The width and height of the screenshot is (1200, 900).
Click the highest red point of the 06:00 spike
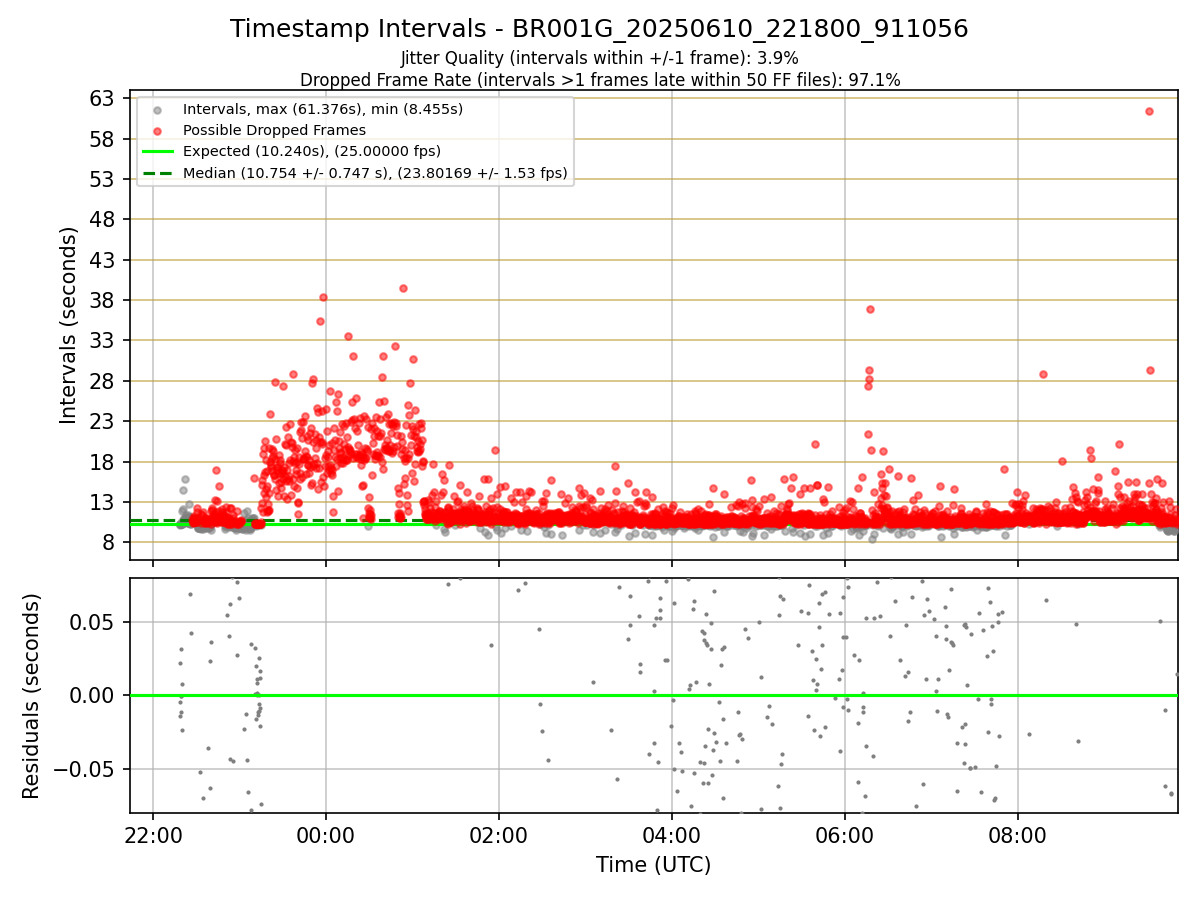(x=870, y=309)
